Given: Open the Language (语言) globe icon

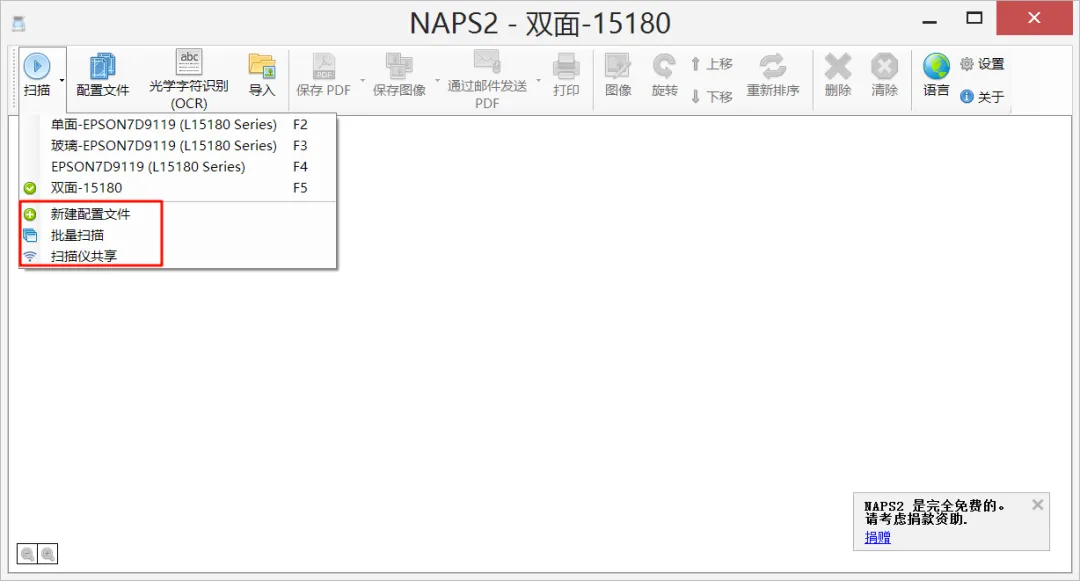Looking at the screenshot, I should (x=936, y=67).
